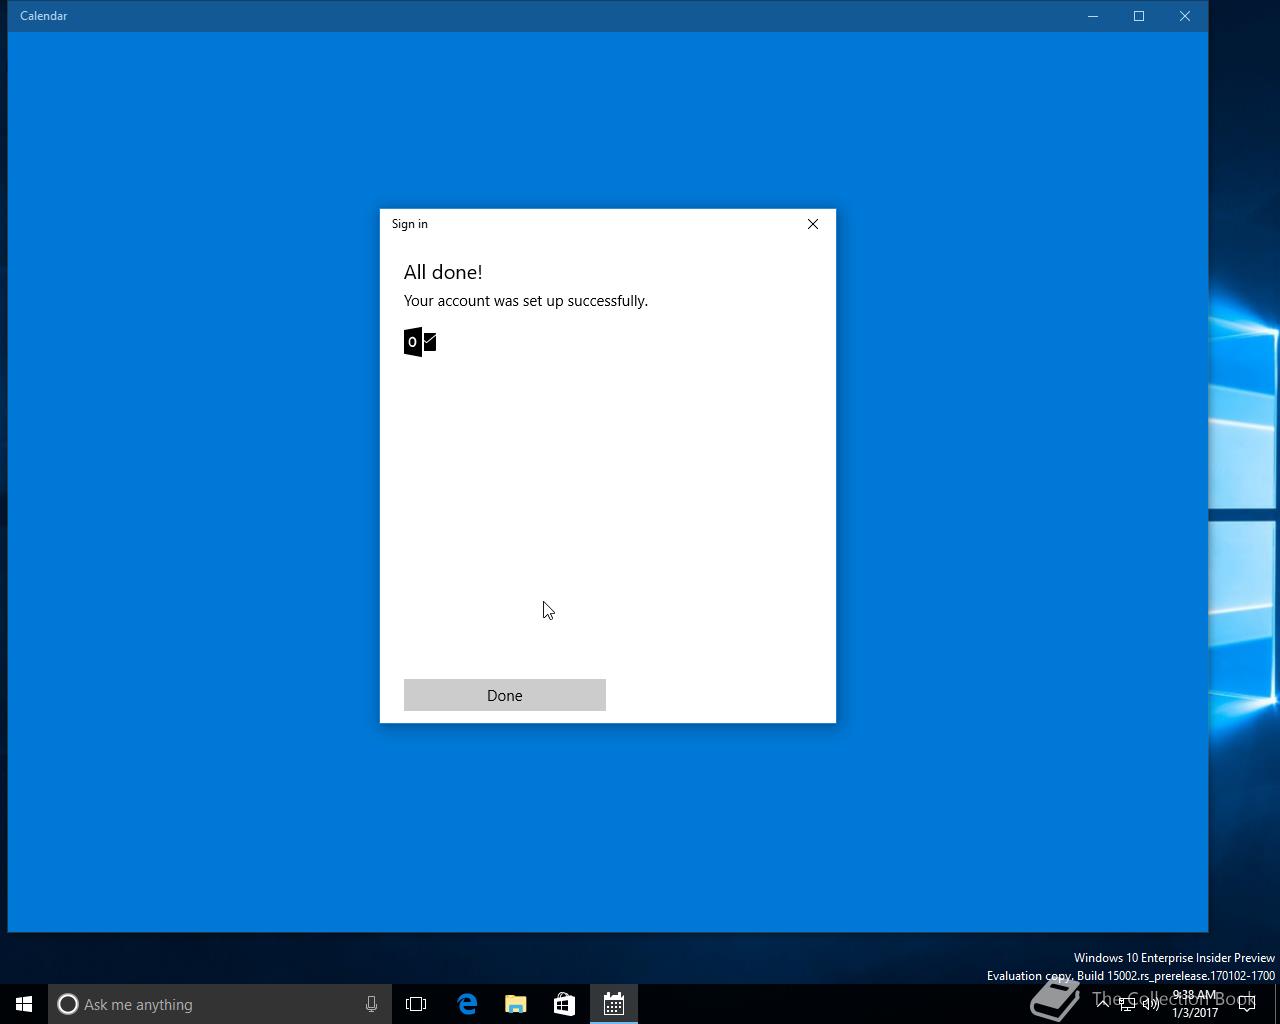
Task: Click the Cortana search box
Action: (x=220, y=1004)
